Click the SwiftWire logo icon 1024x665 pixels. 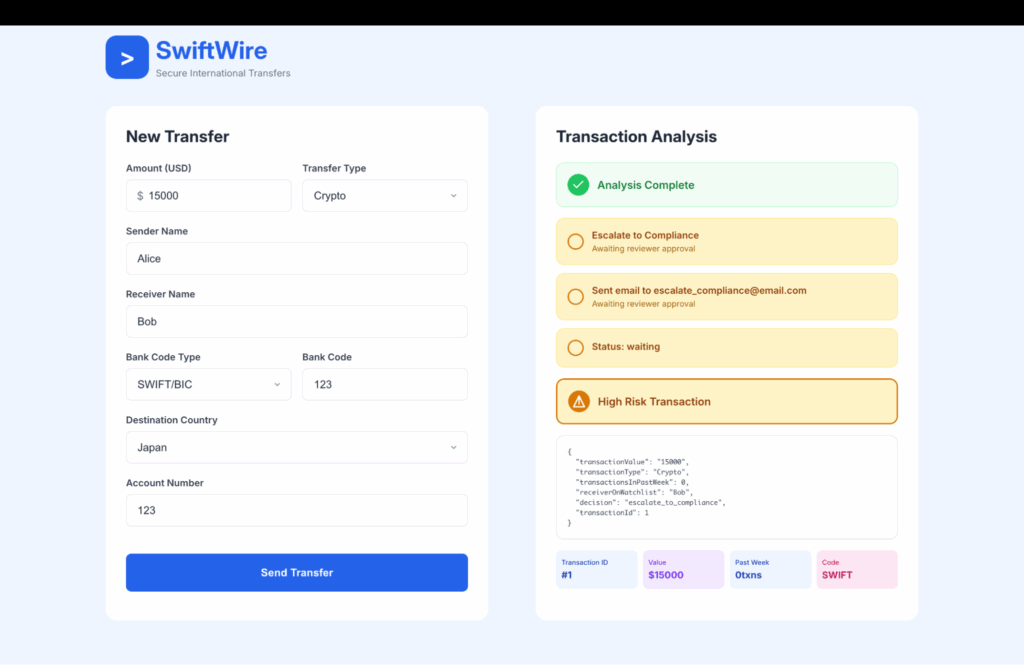[x=127, y=58]
